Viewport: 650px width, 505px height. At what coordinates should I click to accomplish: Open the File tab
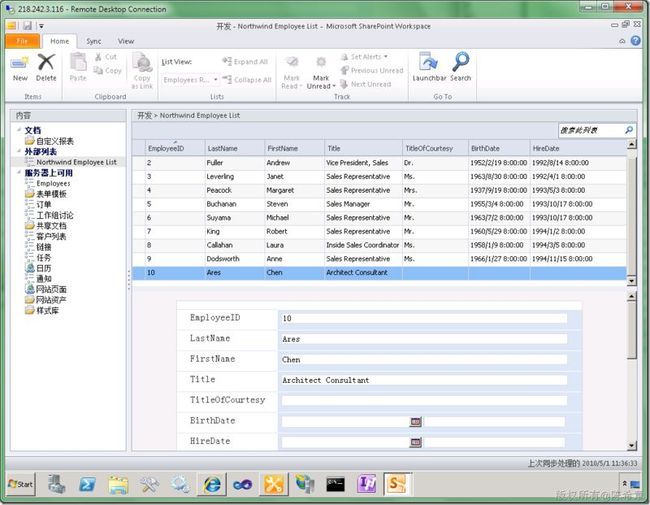click(x=23, y=41)
